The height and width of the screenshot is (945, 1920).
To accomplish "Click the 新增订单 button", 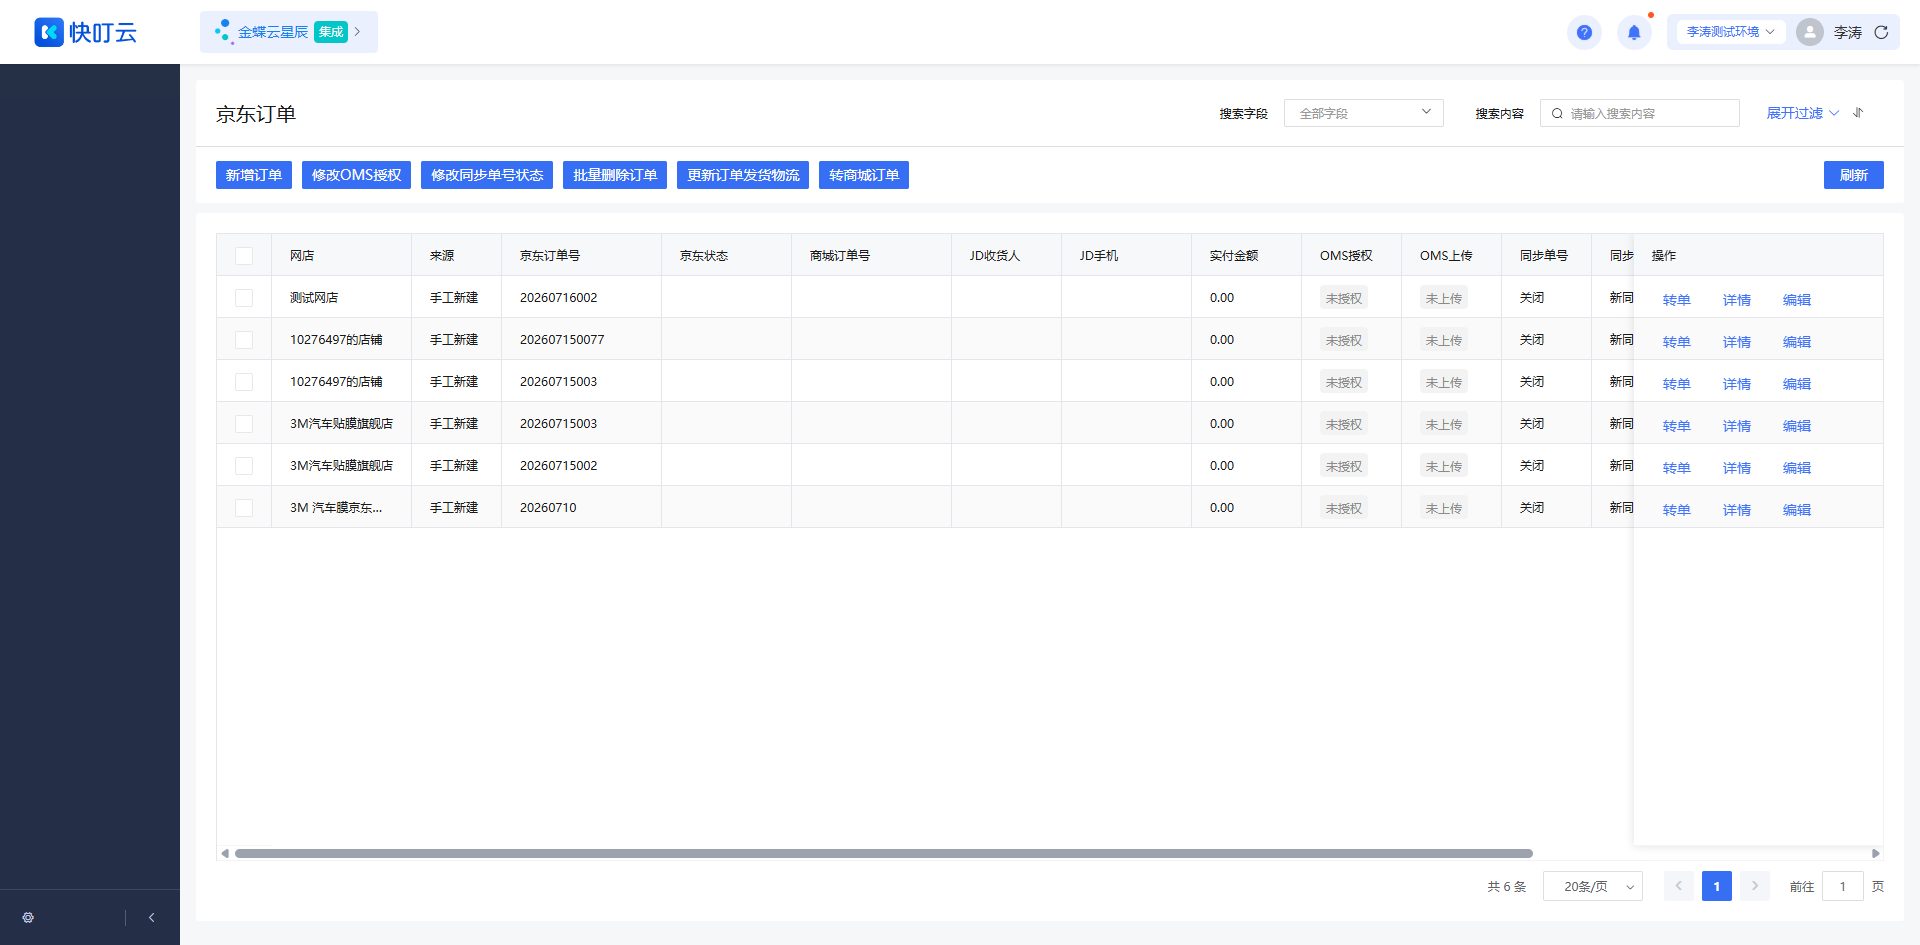I will (254, 175).
